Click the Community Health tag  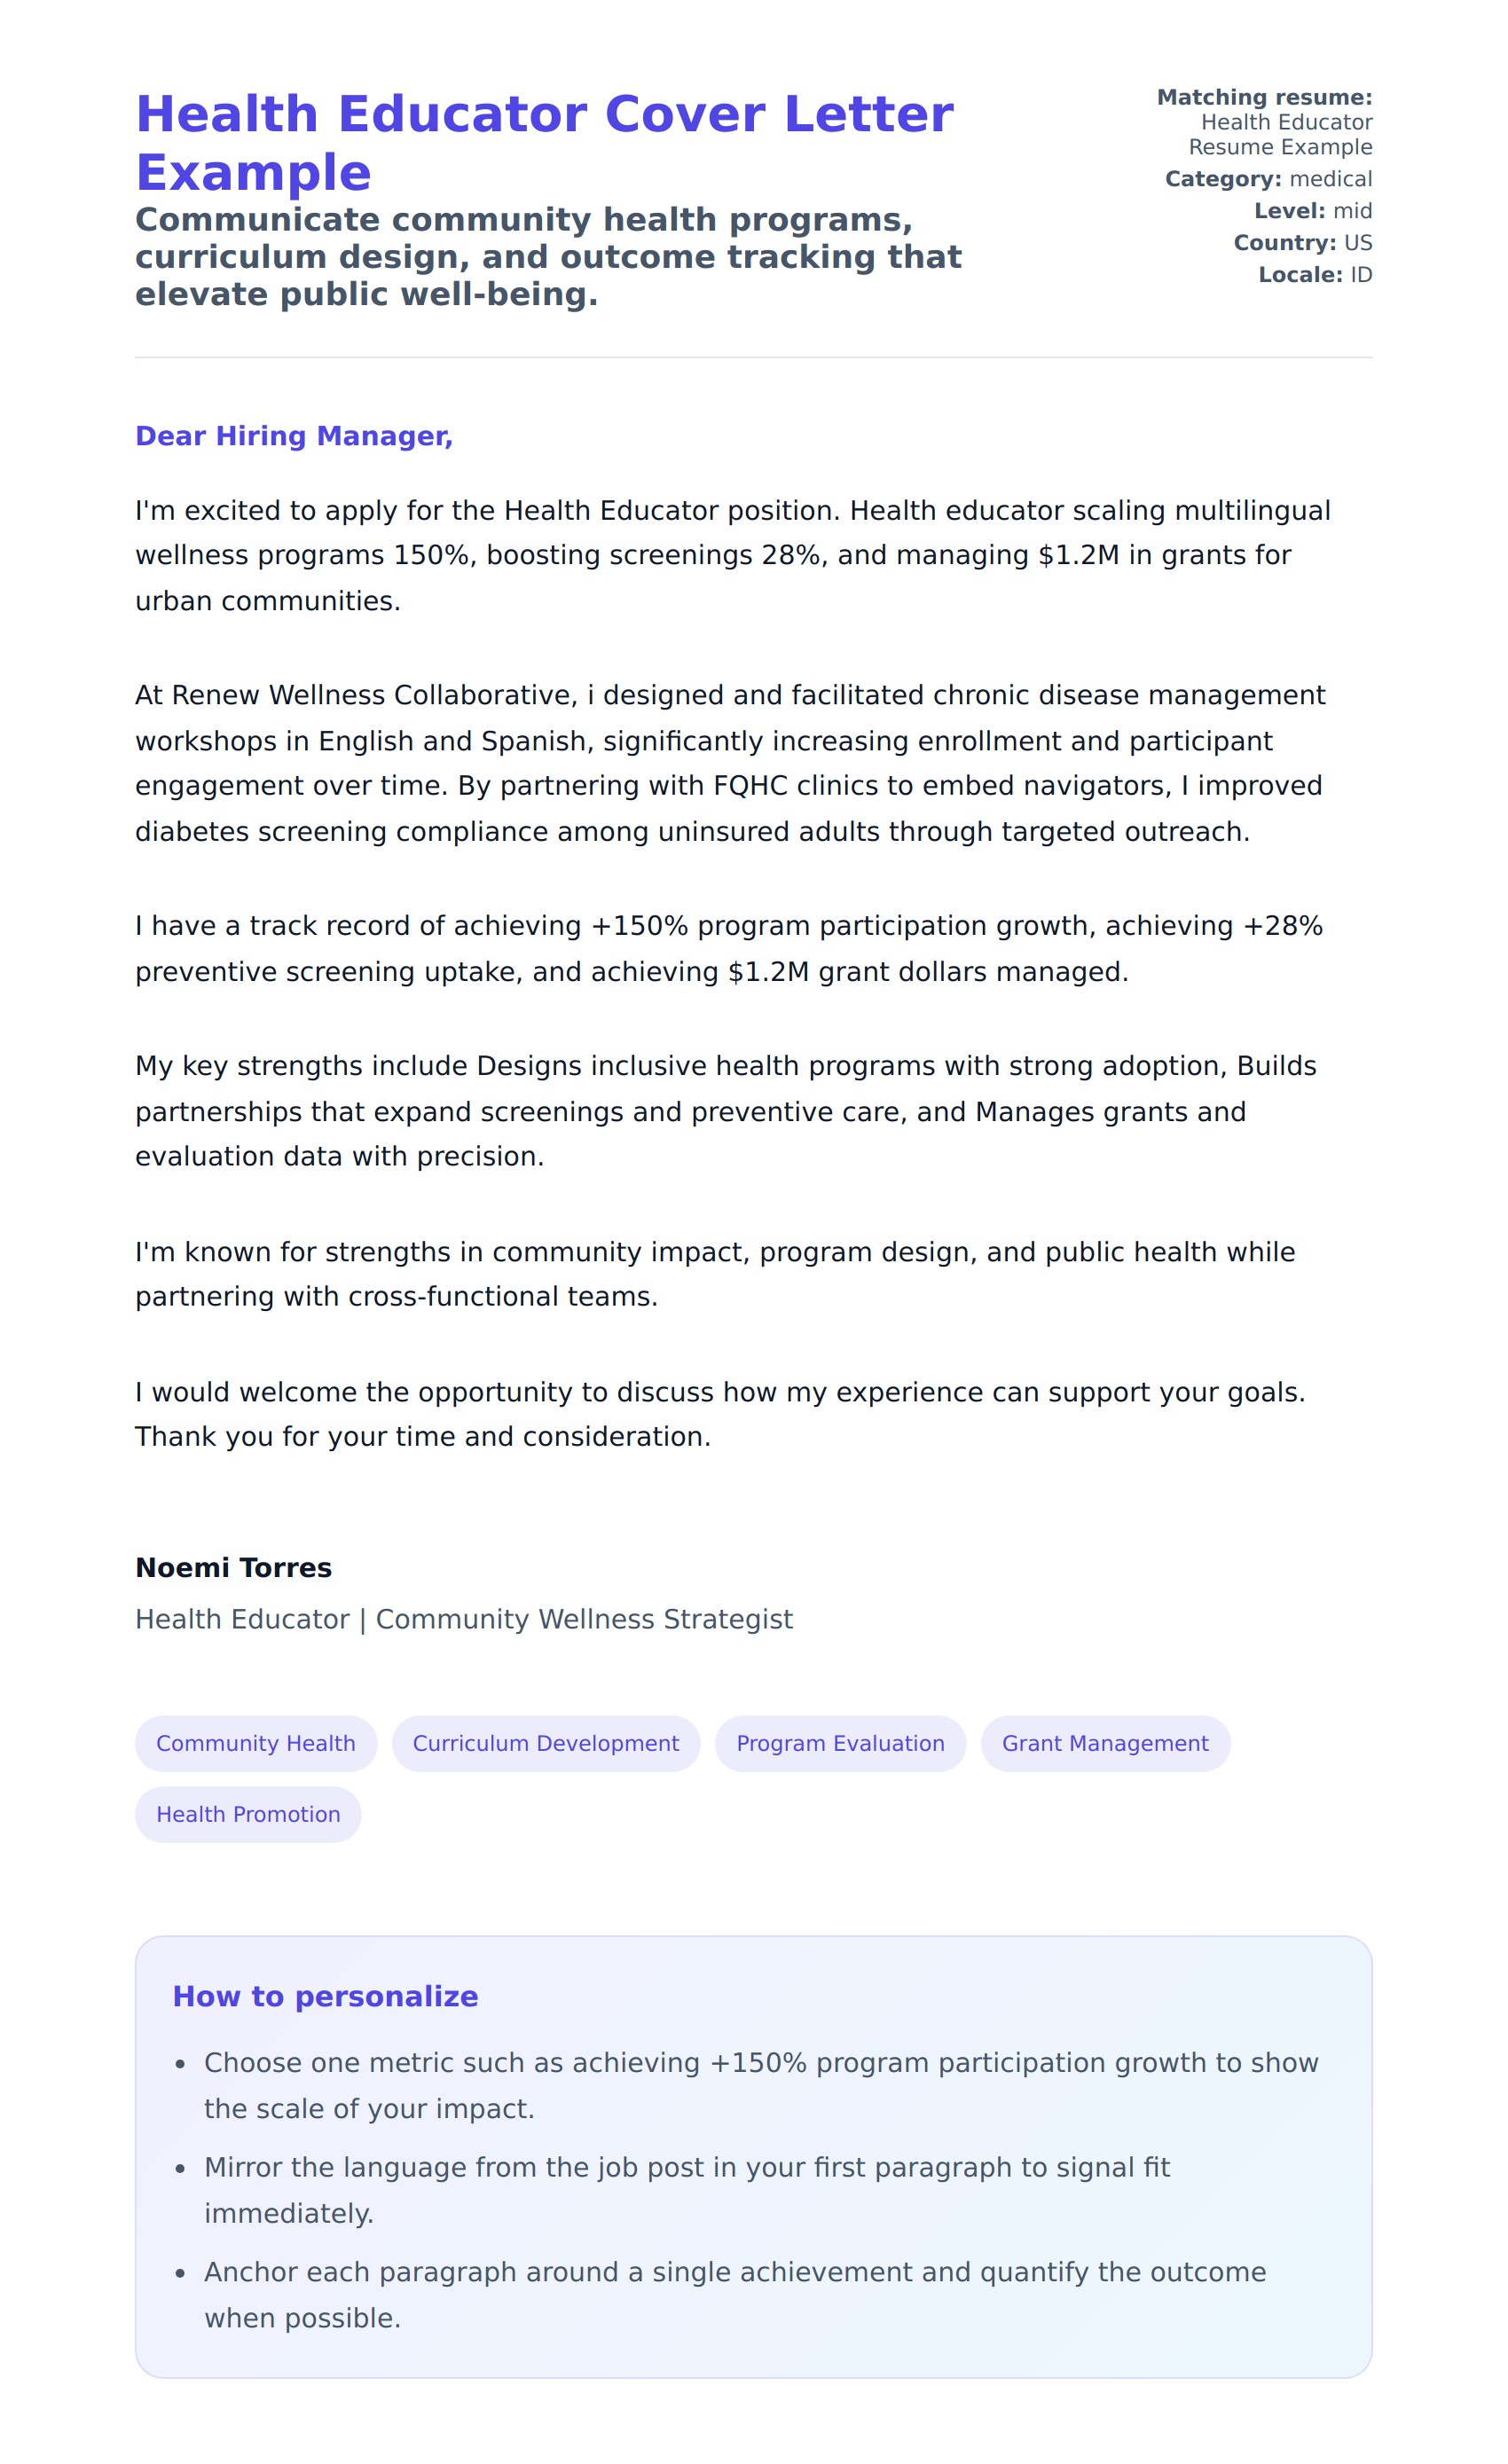(256, 1743)
